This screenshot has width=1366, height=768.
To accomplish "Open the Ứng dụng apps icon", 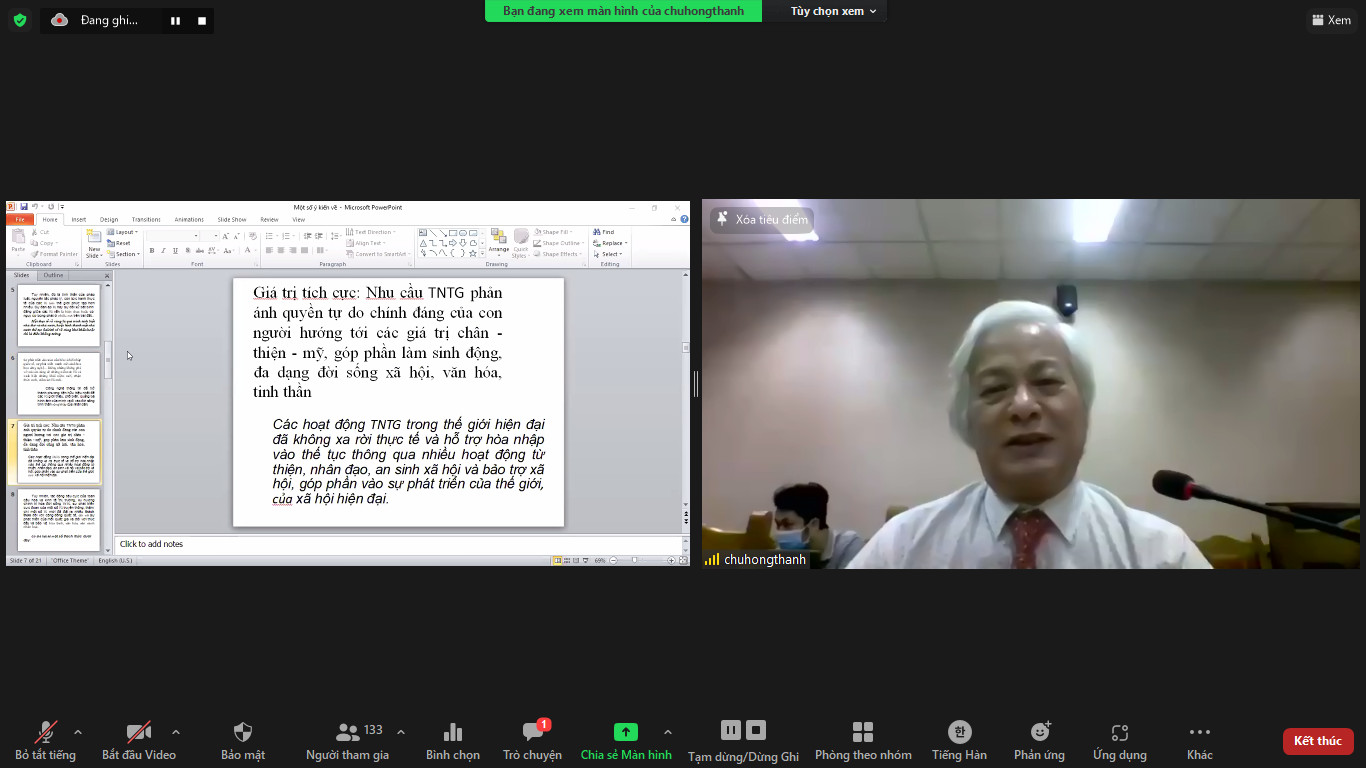I will click(1119, 732).
